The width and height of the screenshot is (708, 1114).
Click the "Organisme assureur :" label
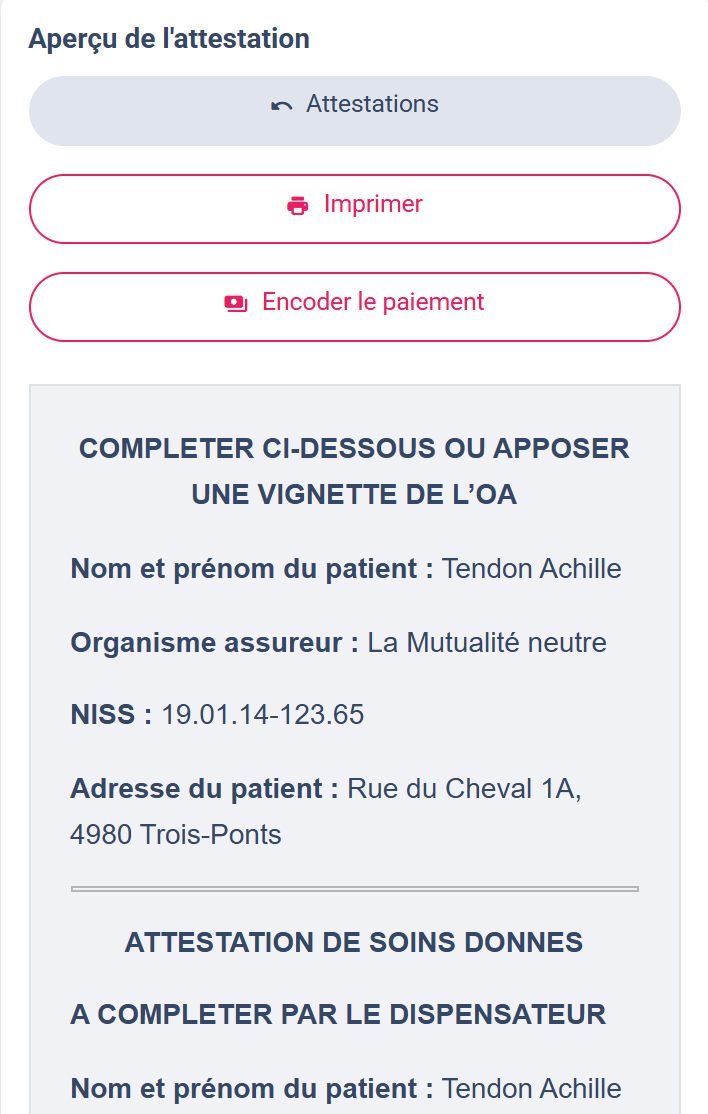point(214,642)
